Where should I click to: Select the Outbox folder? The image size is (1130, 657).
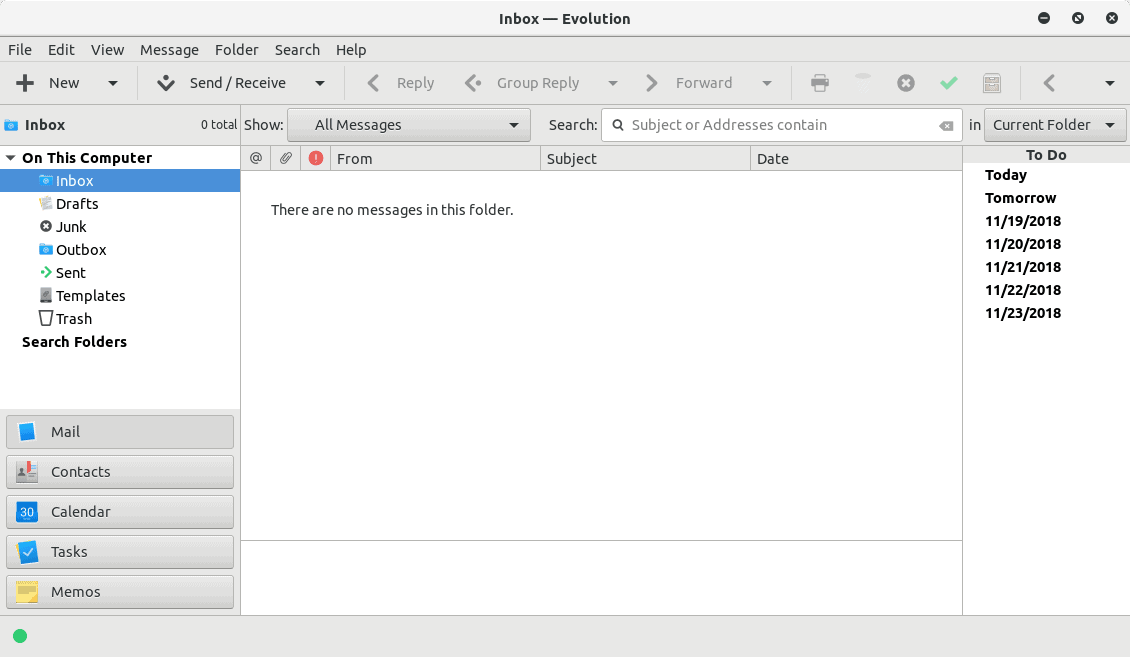[120, 250]
